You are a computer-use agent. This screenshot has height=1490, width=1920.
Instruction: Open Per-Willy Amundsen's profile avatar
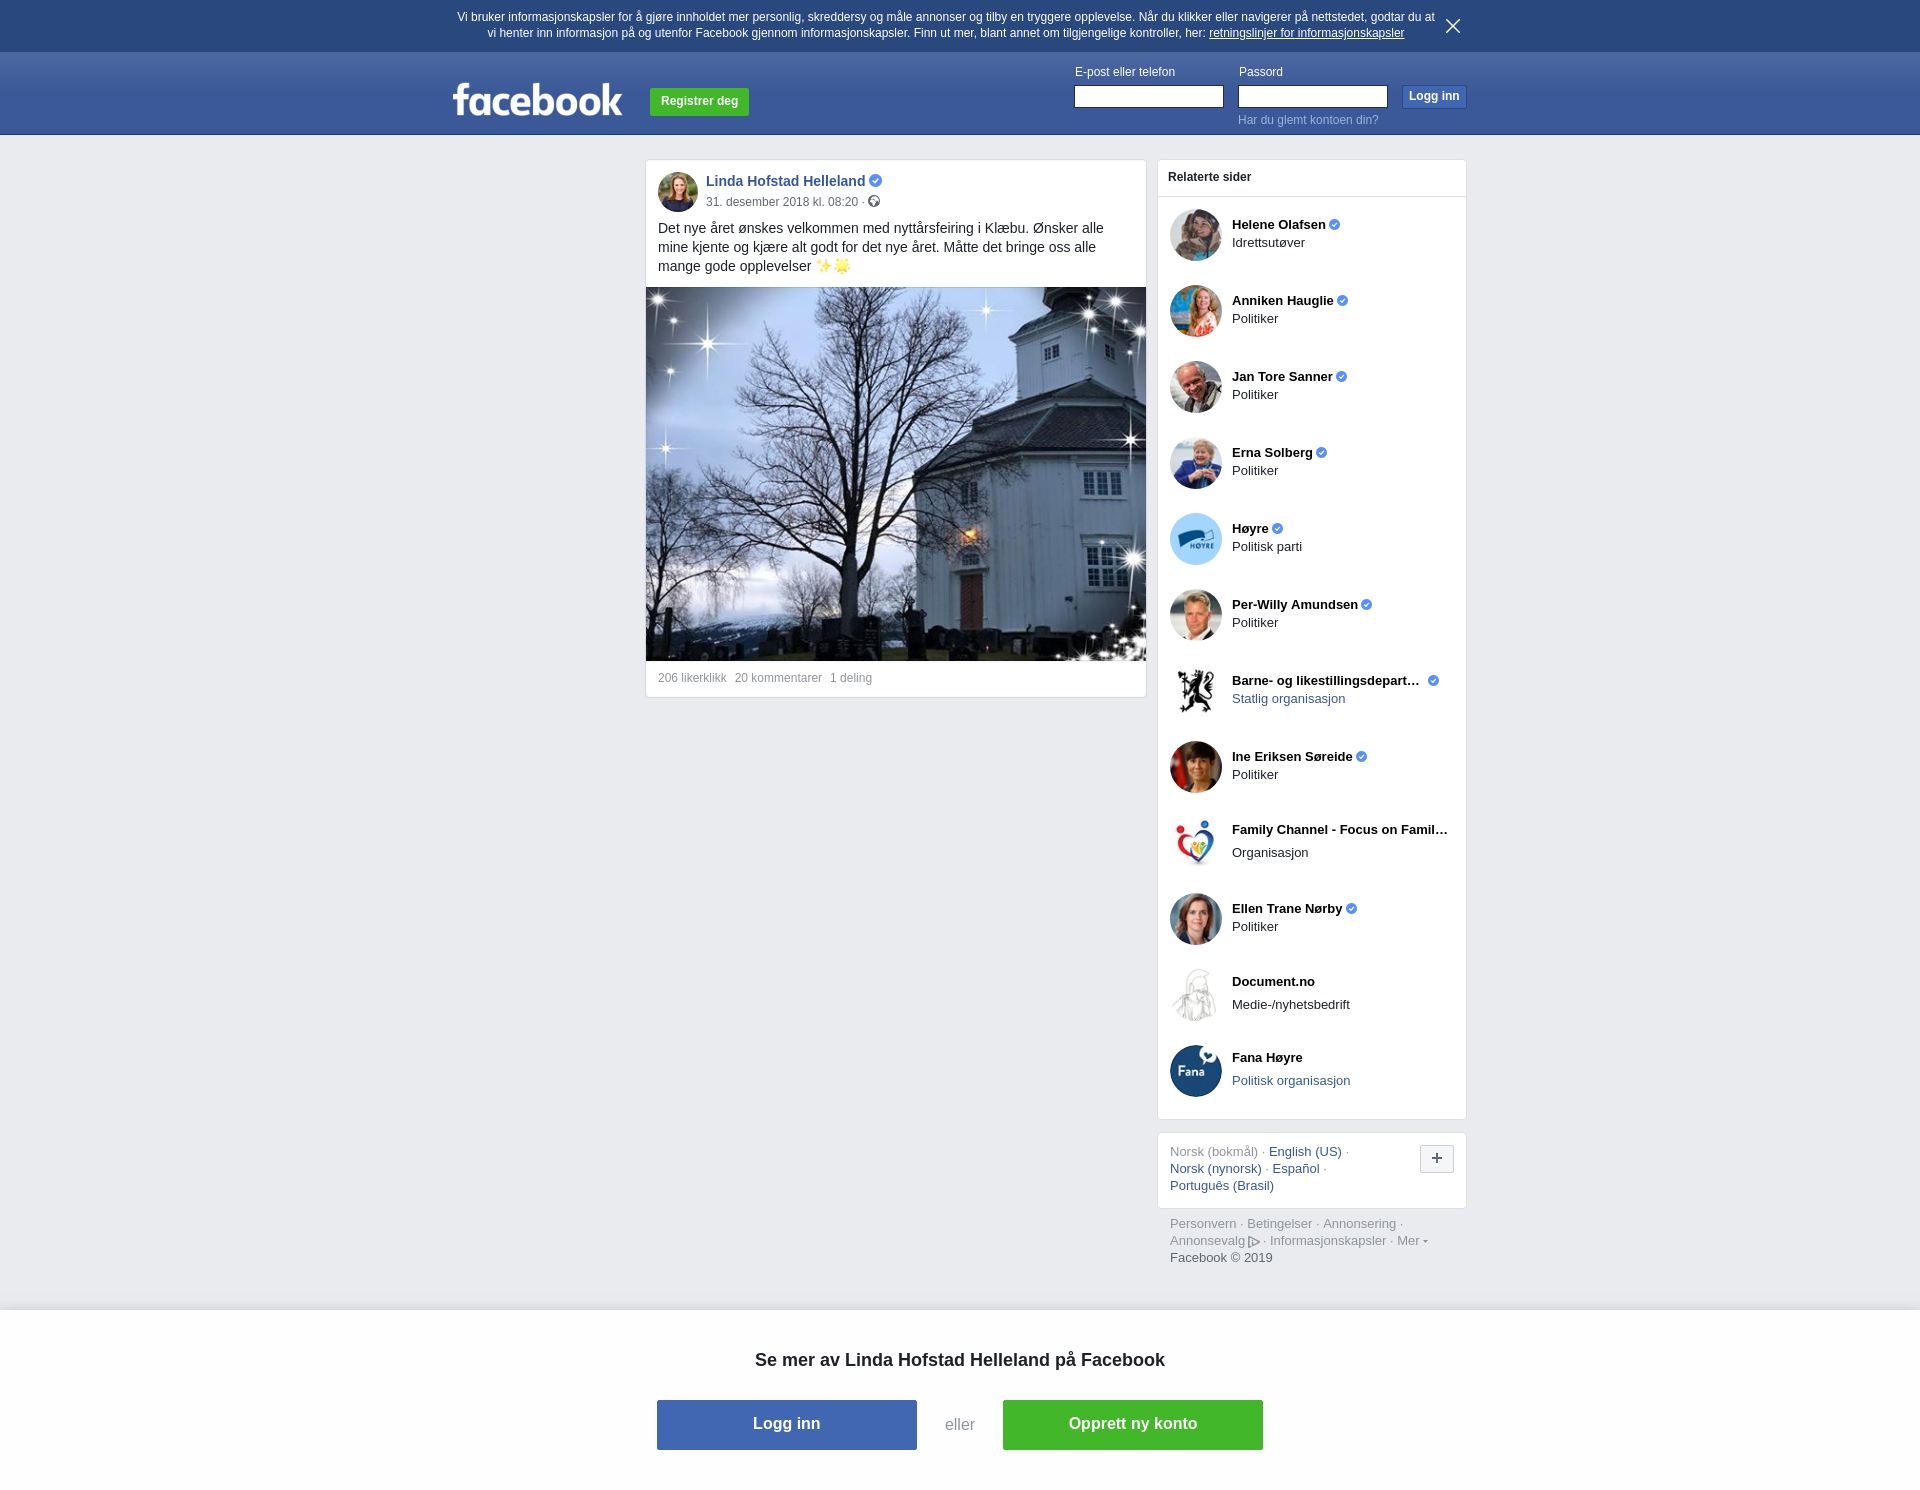click(1196, 615)
